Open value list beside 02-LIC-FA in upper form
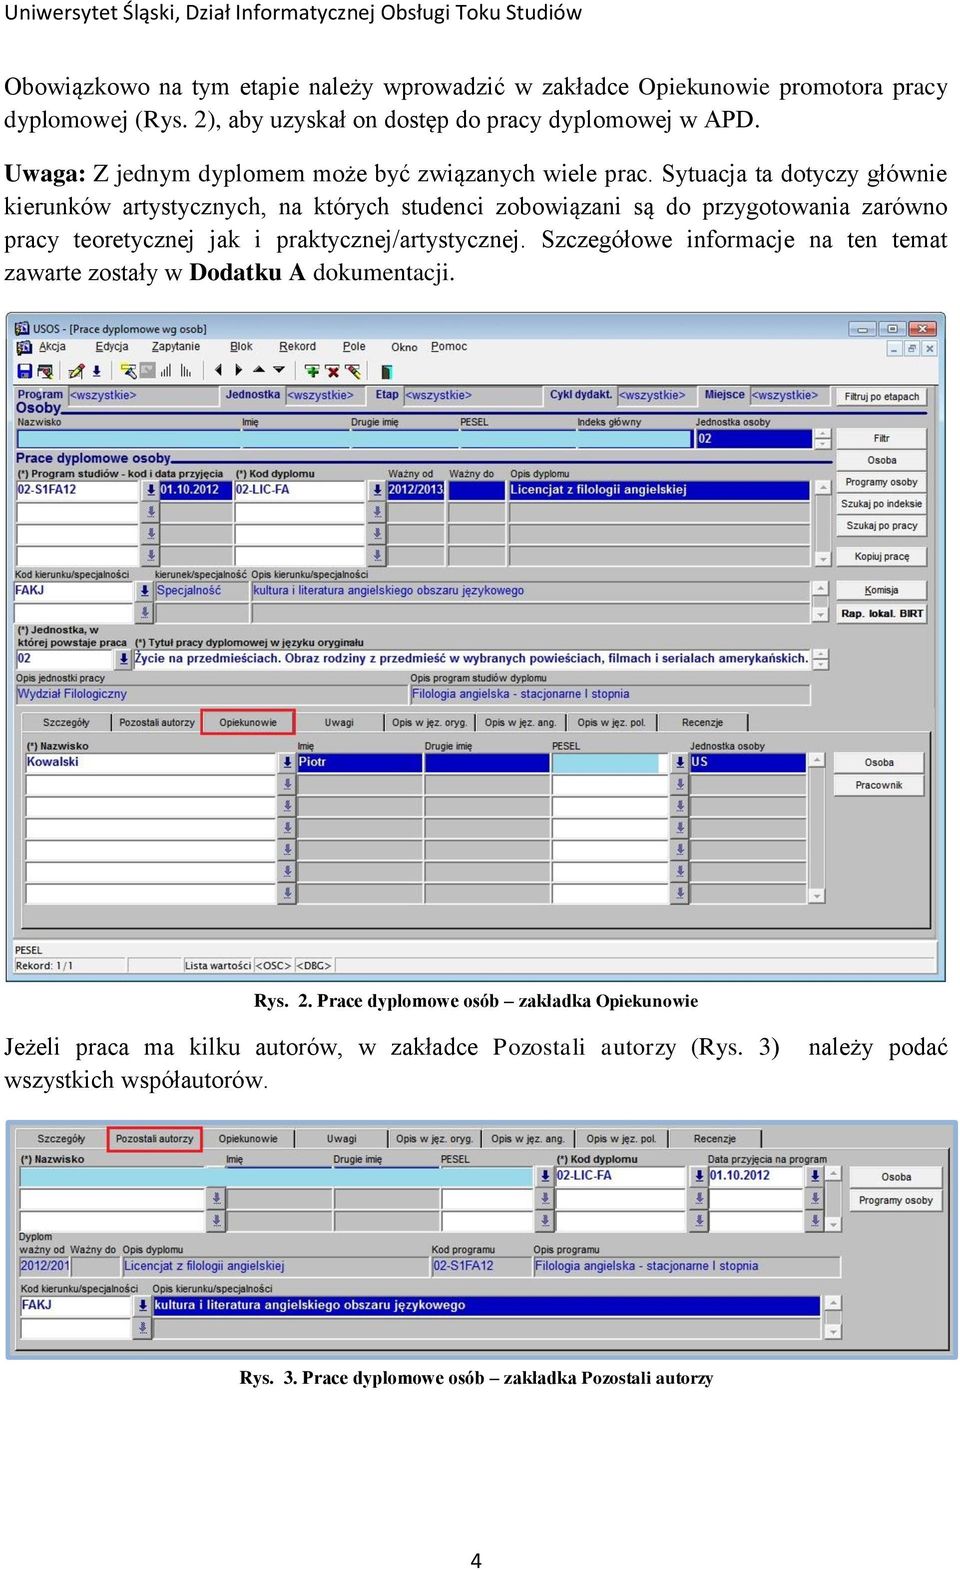The width and height of the screenshot is (960, 1570). point(377,490)
